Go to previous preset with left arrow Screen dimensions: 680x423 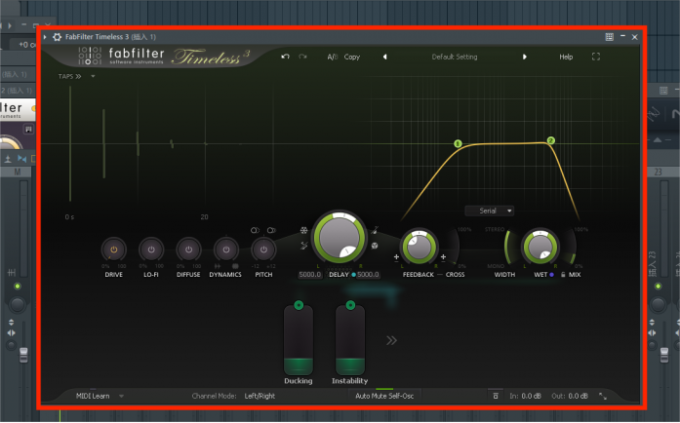(x=385, y=57)
